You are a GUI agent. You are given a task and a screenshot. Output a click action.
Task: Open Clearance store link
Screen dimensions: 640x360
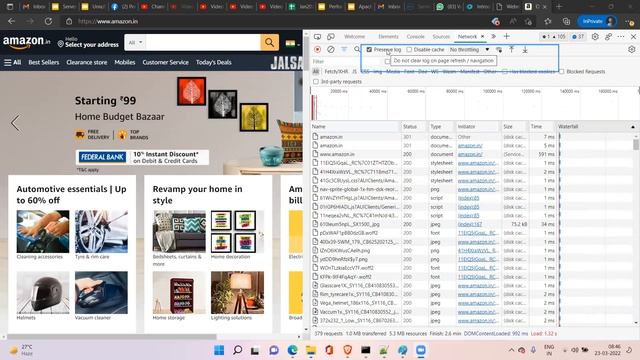click(x=87, y=62)
